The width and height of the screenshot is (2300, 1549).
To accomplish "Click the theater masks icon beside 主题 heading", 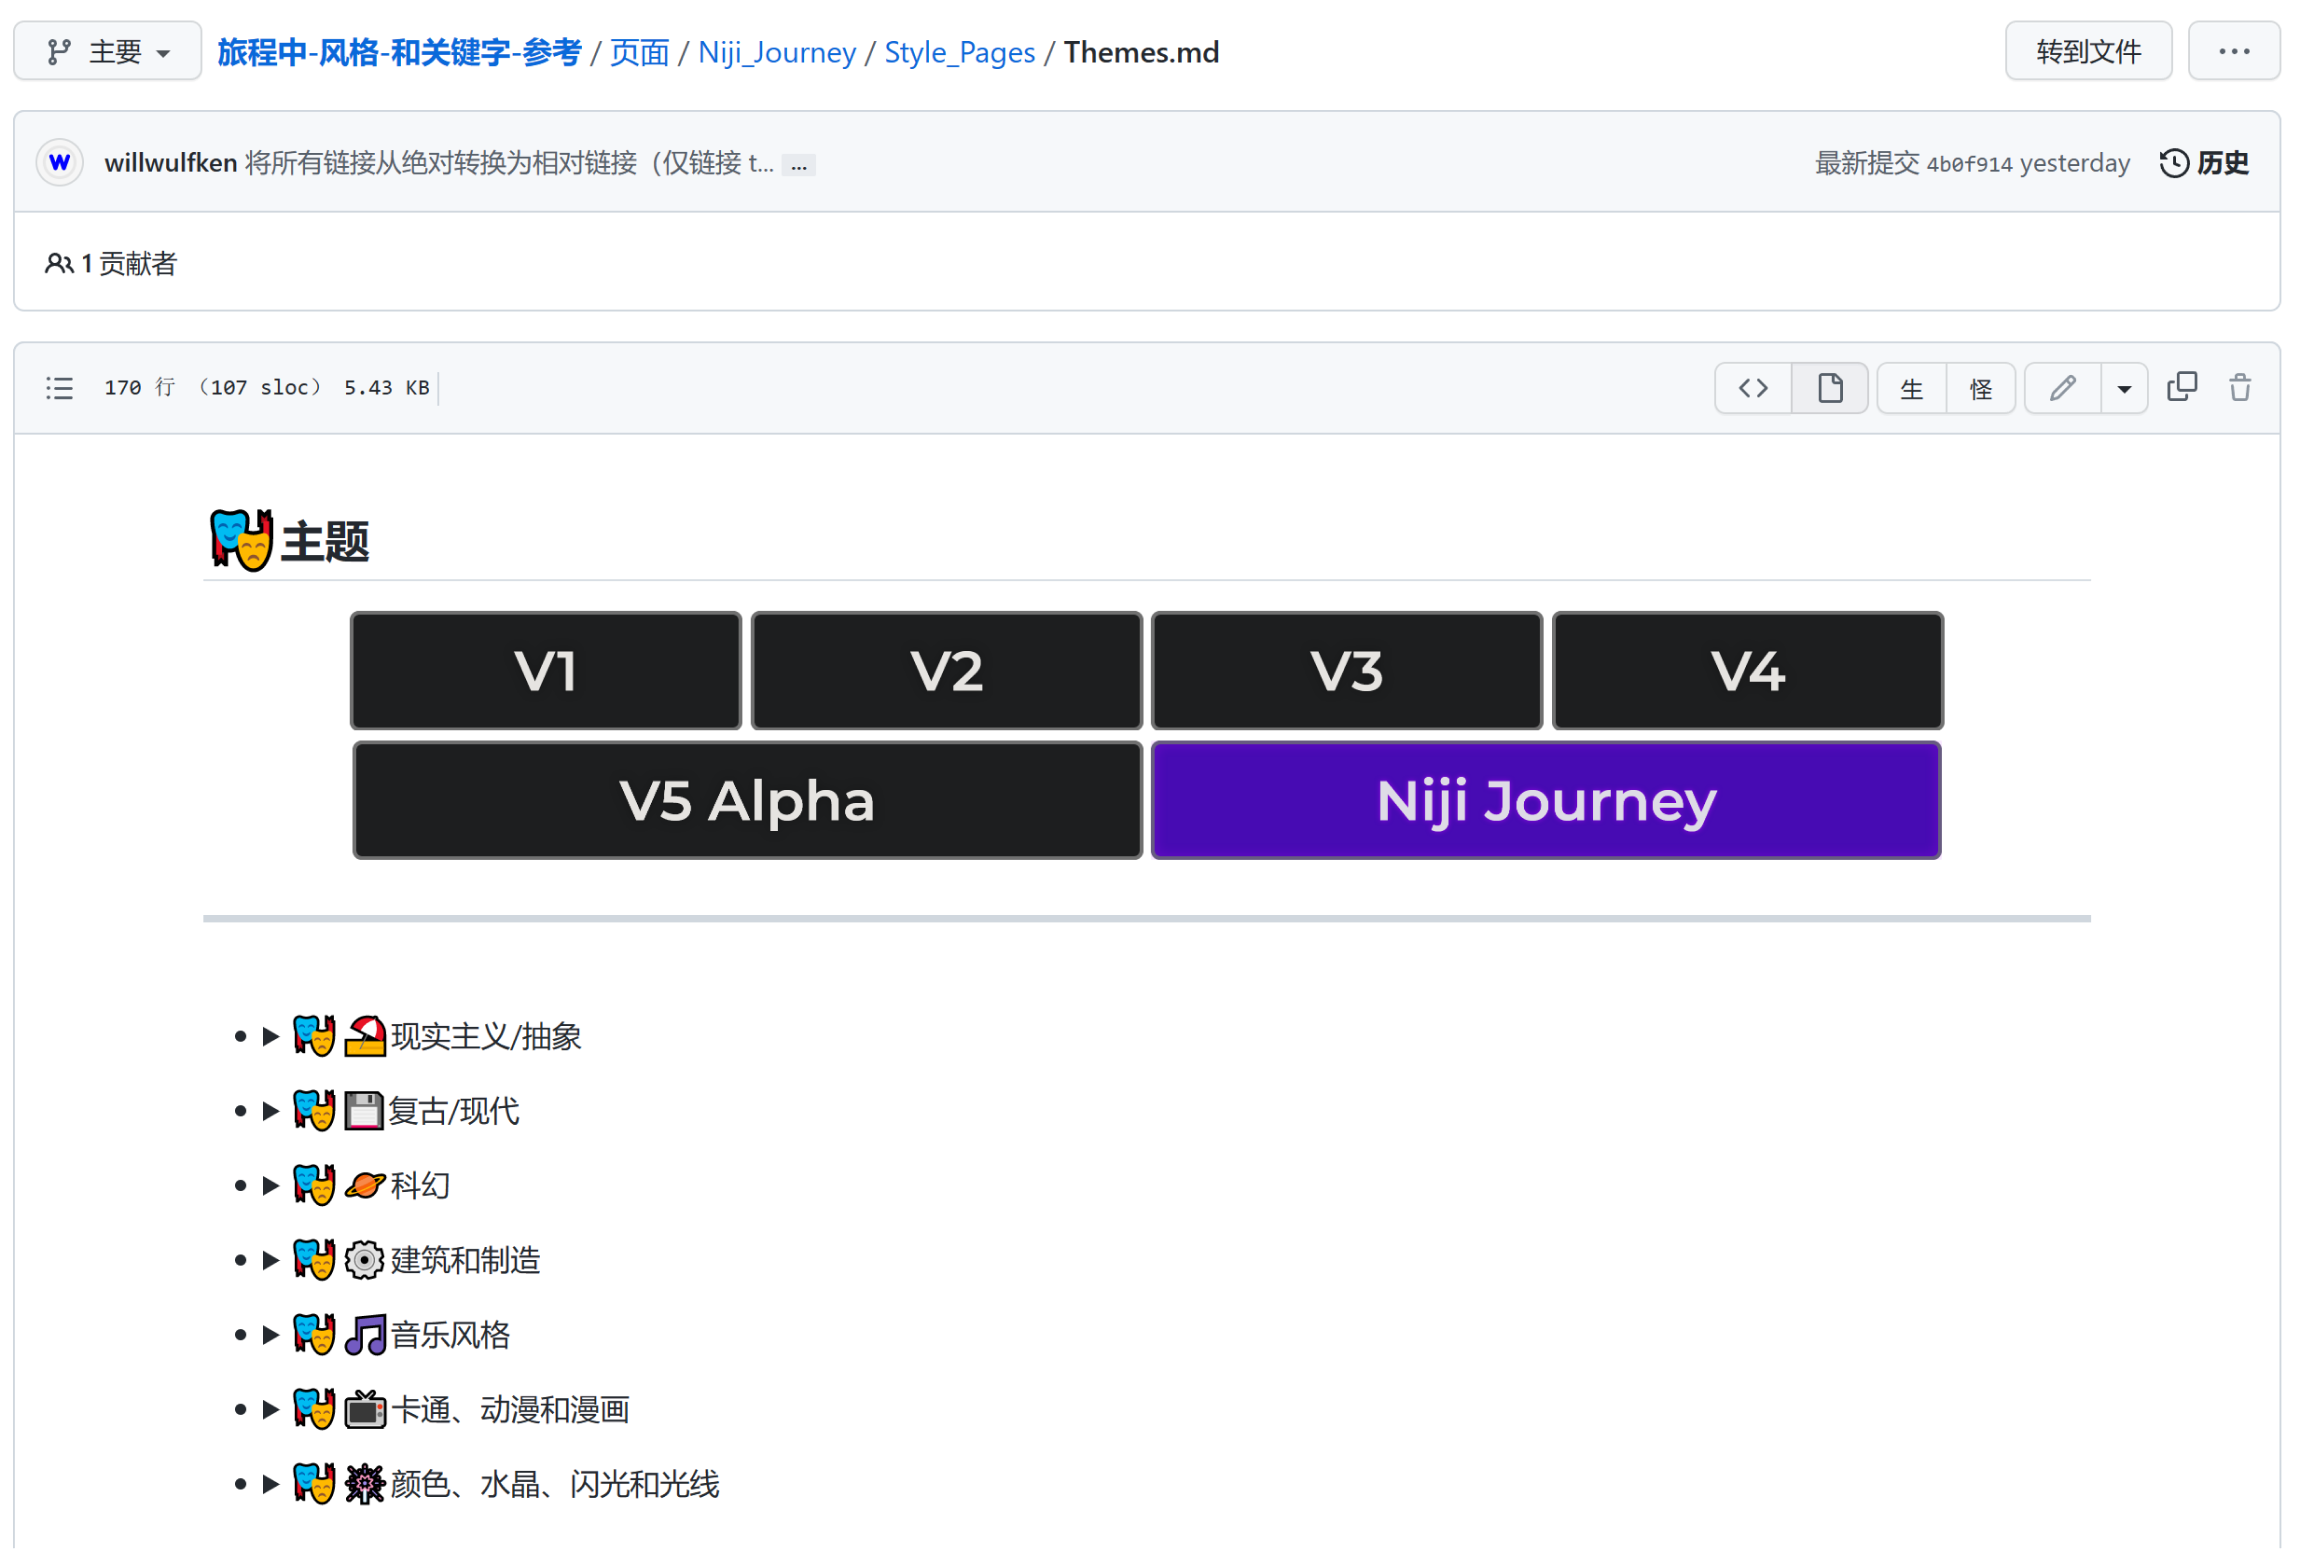I will (x=241, y=540).
